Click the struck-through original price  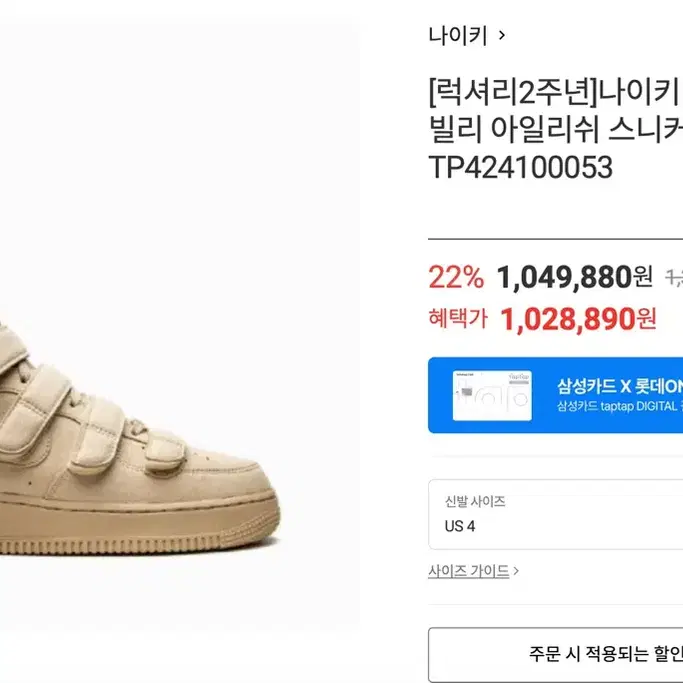[674, 278]
